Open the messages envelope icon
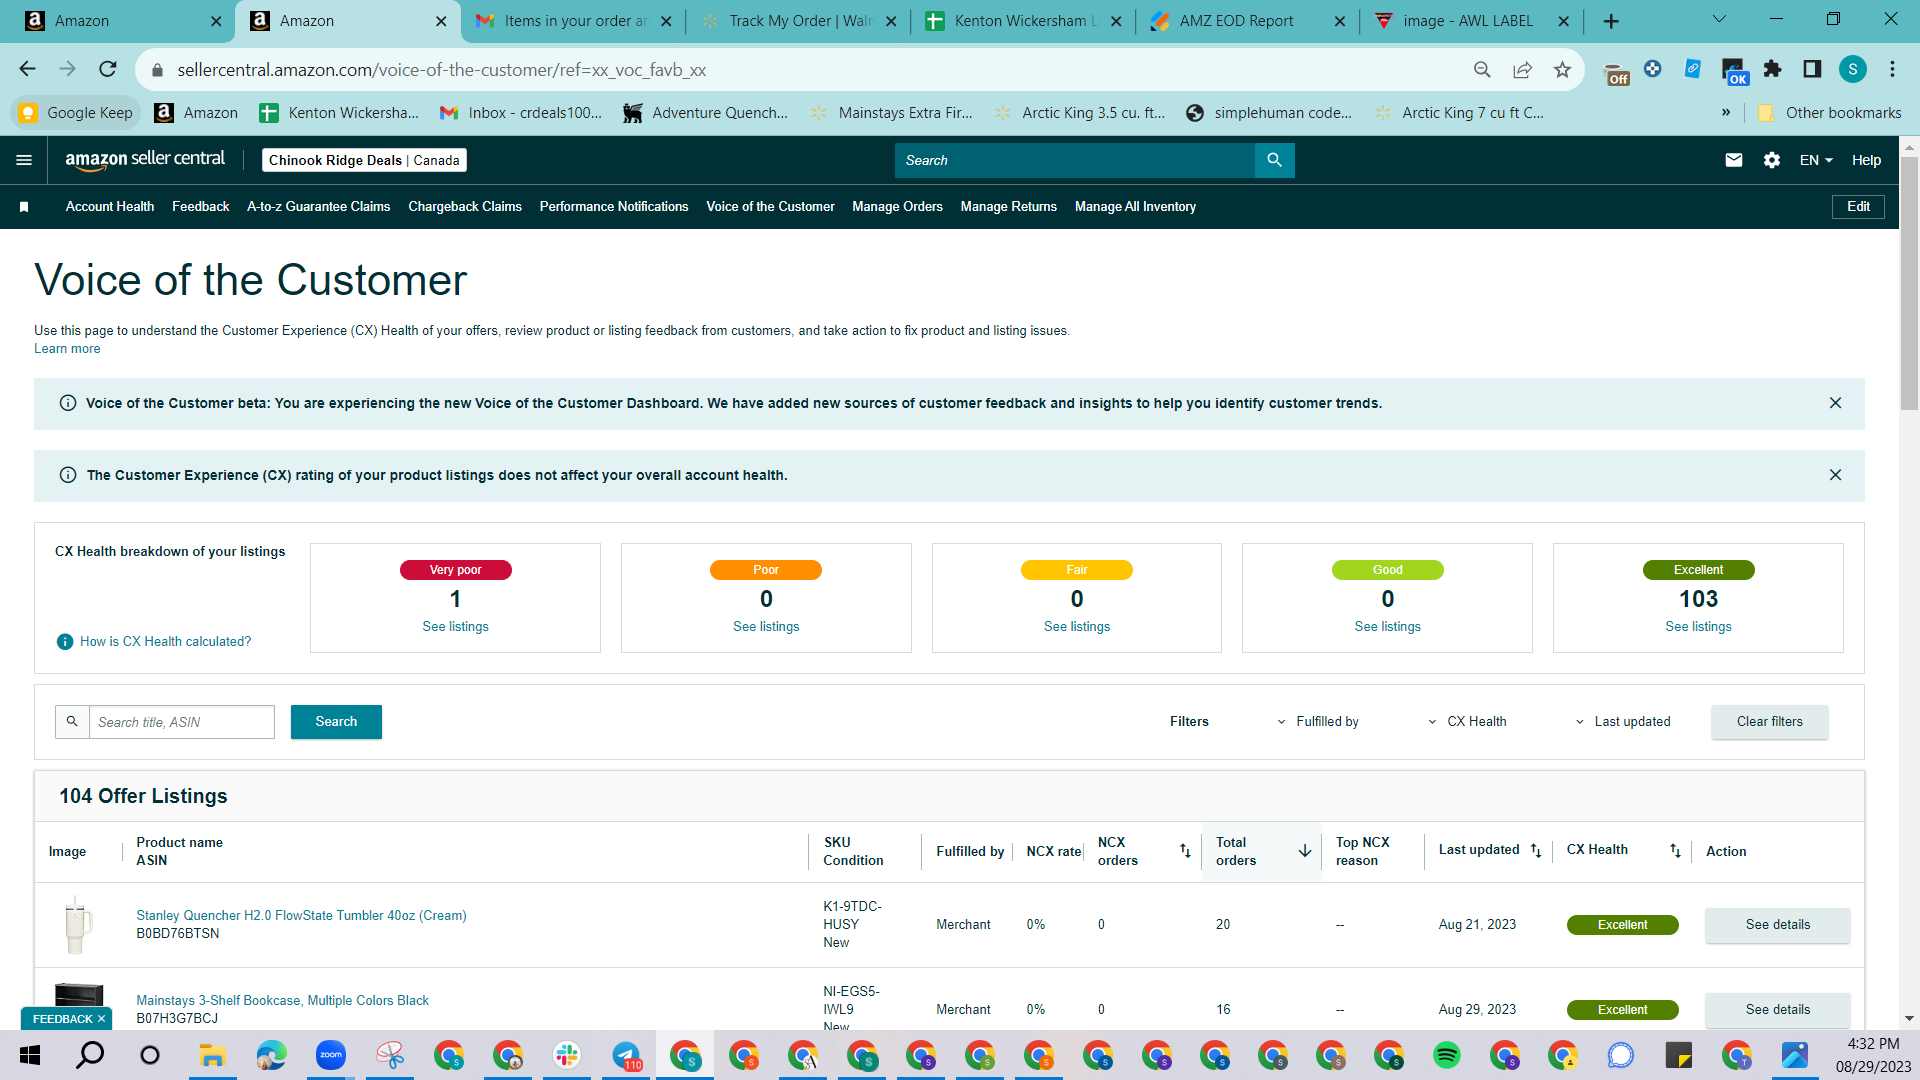1920x1080 pixels. (1734, 160)
